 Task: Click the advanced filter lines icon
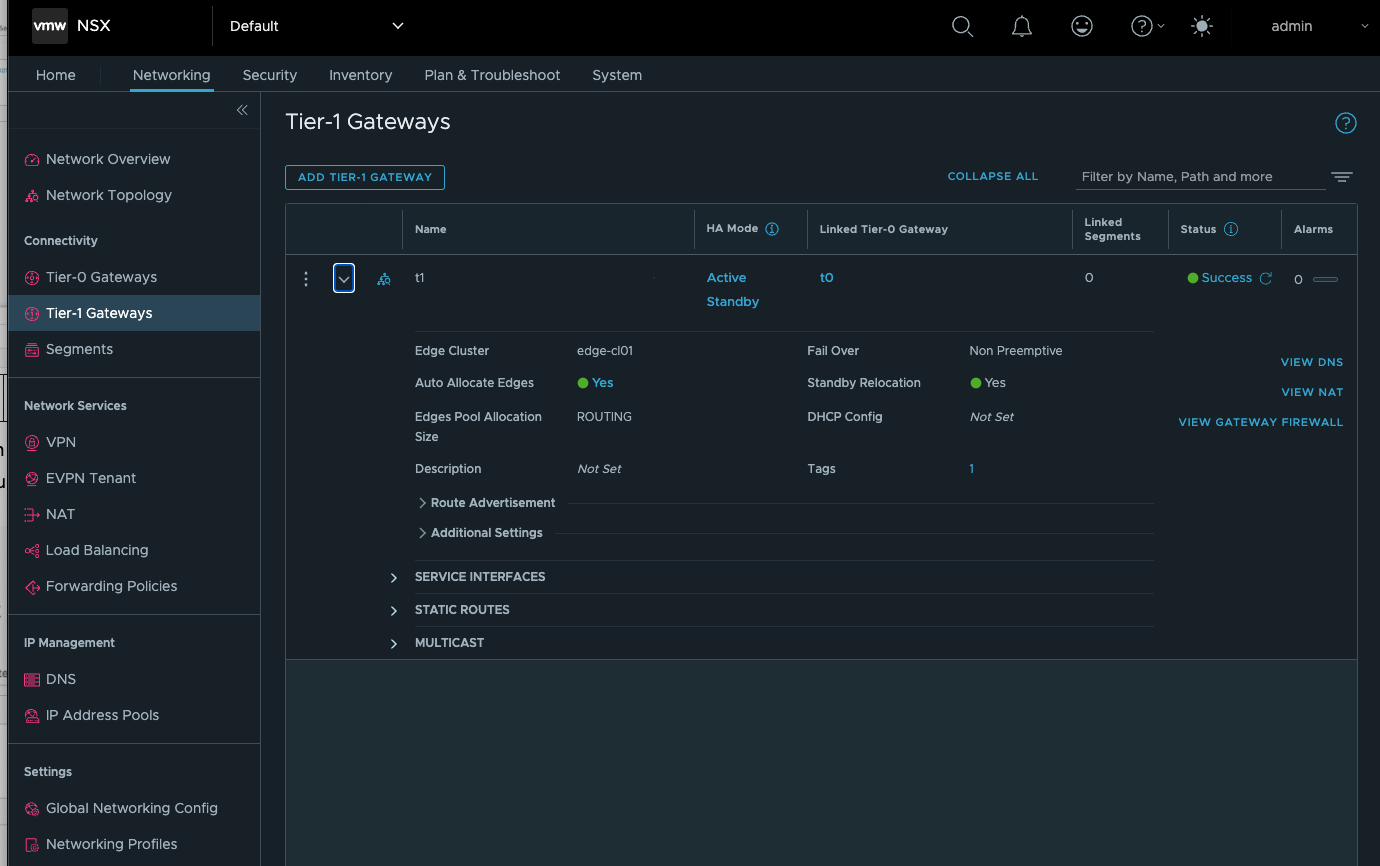[x=1342, y=177]
